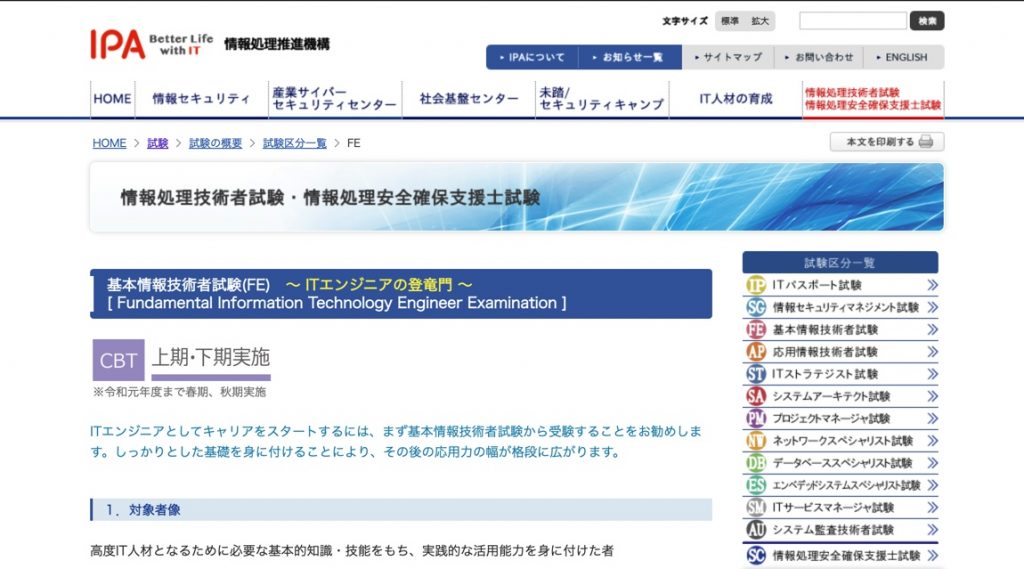Open the システム監査技術者試験 link
Image resolution: width=1024 pixels, height=569 pixels.
[x=833, y=529]
